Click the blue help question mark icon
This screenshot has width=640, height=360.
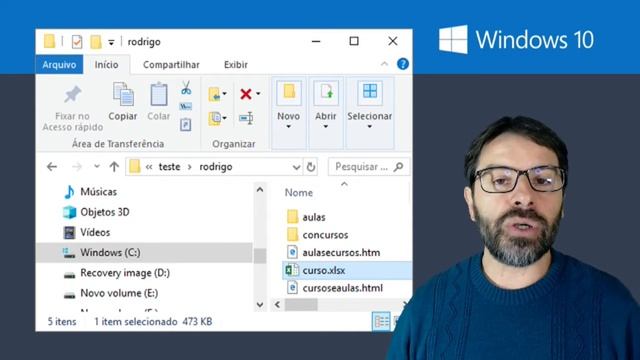pos(402,64)
